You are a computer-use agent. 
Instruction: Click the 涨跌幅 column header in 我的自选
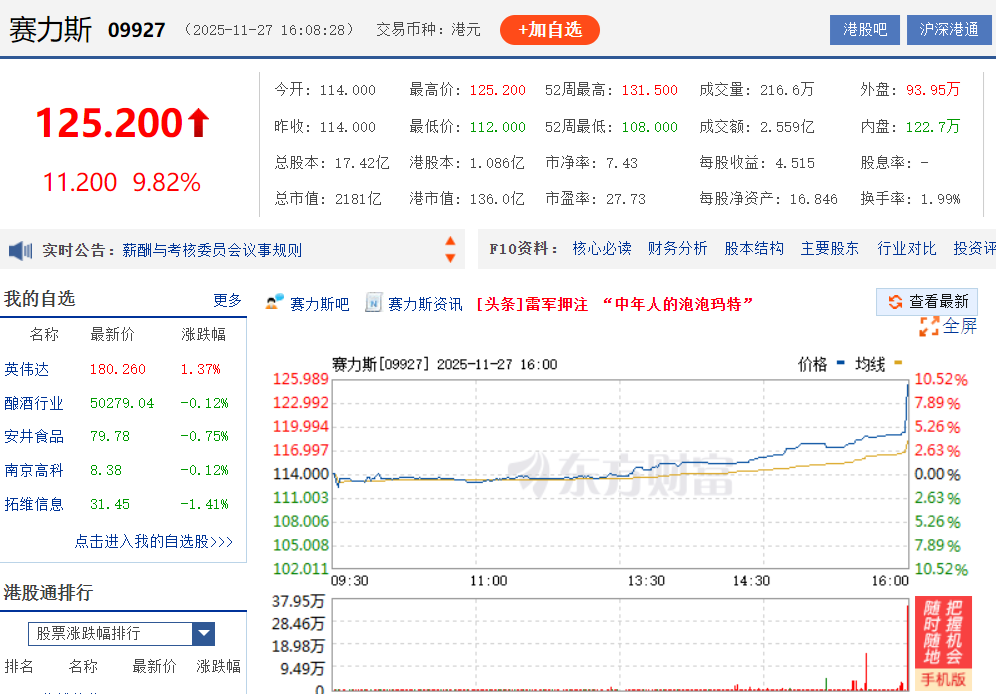tap(203, 335)
